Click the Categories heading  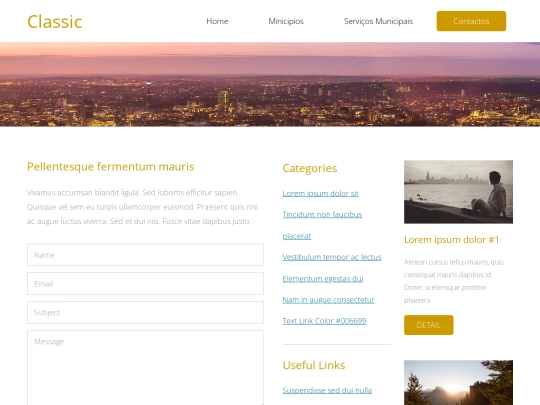(310, 168)
